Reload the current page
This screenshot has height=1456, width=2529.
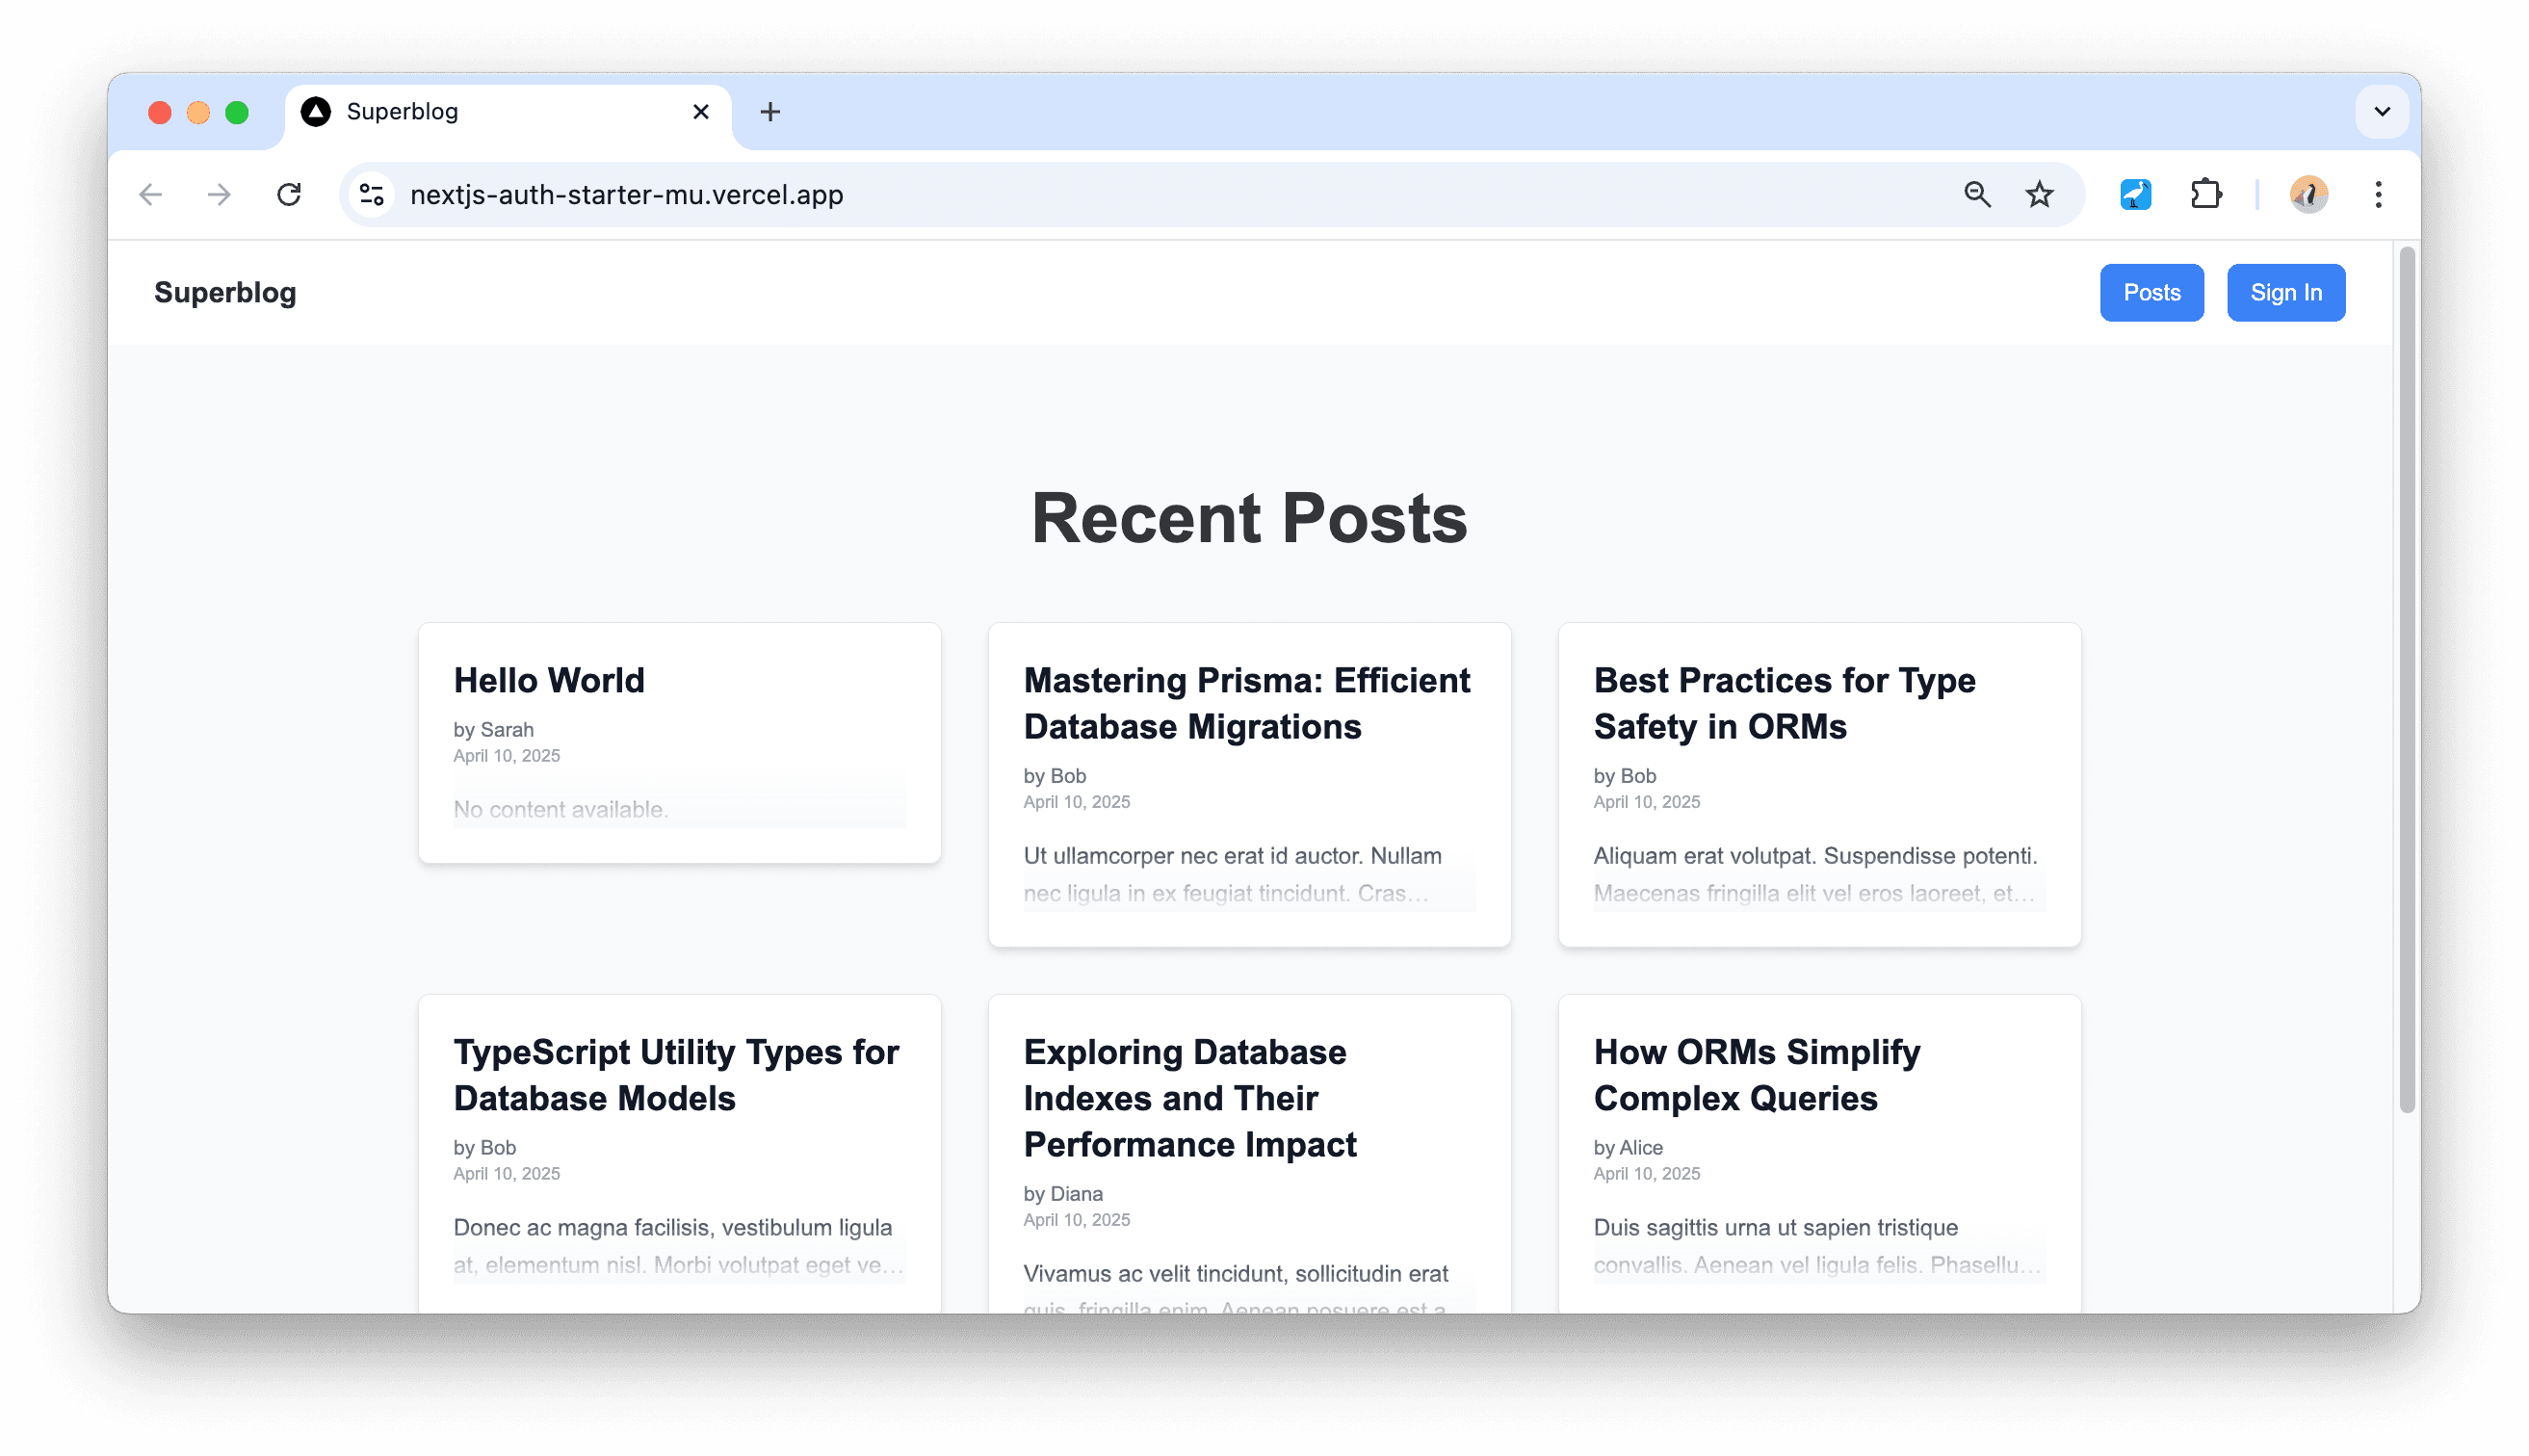pyautogui.click(x=289, y=194)
